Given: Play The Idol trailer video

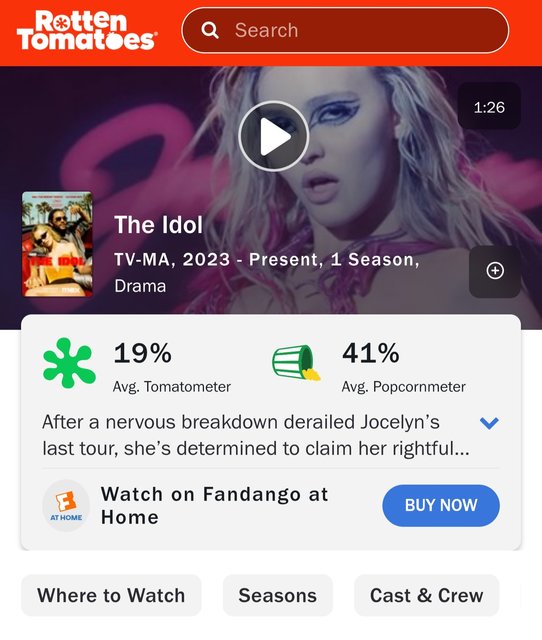Looking at the screenshot, I should [x=273, y=136].
